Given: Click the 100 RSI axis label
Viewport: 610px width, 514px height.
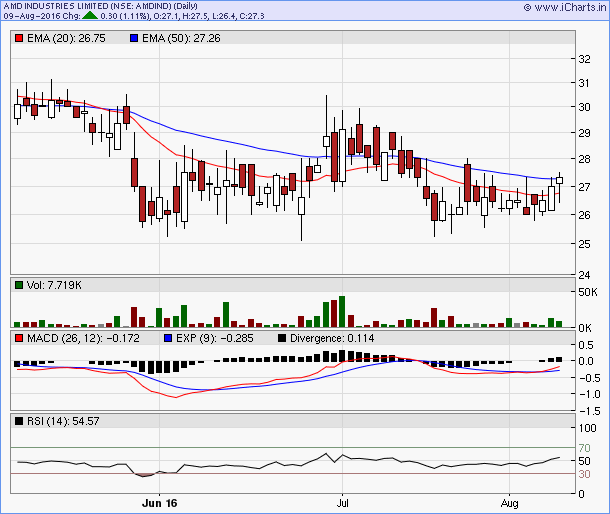Looking at the screenshot, I should pos(587,428).
